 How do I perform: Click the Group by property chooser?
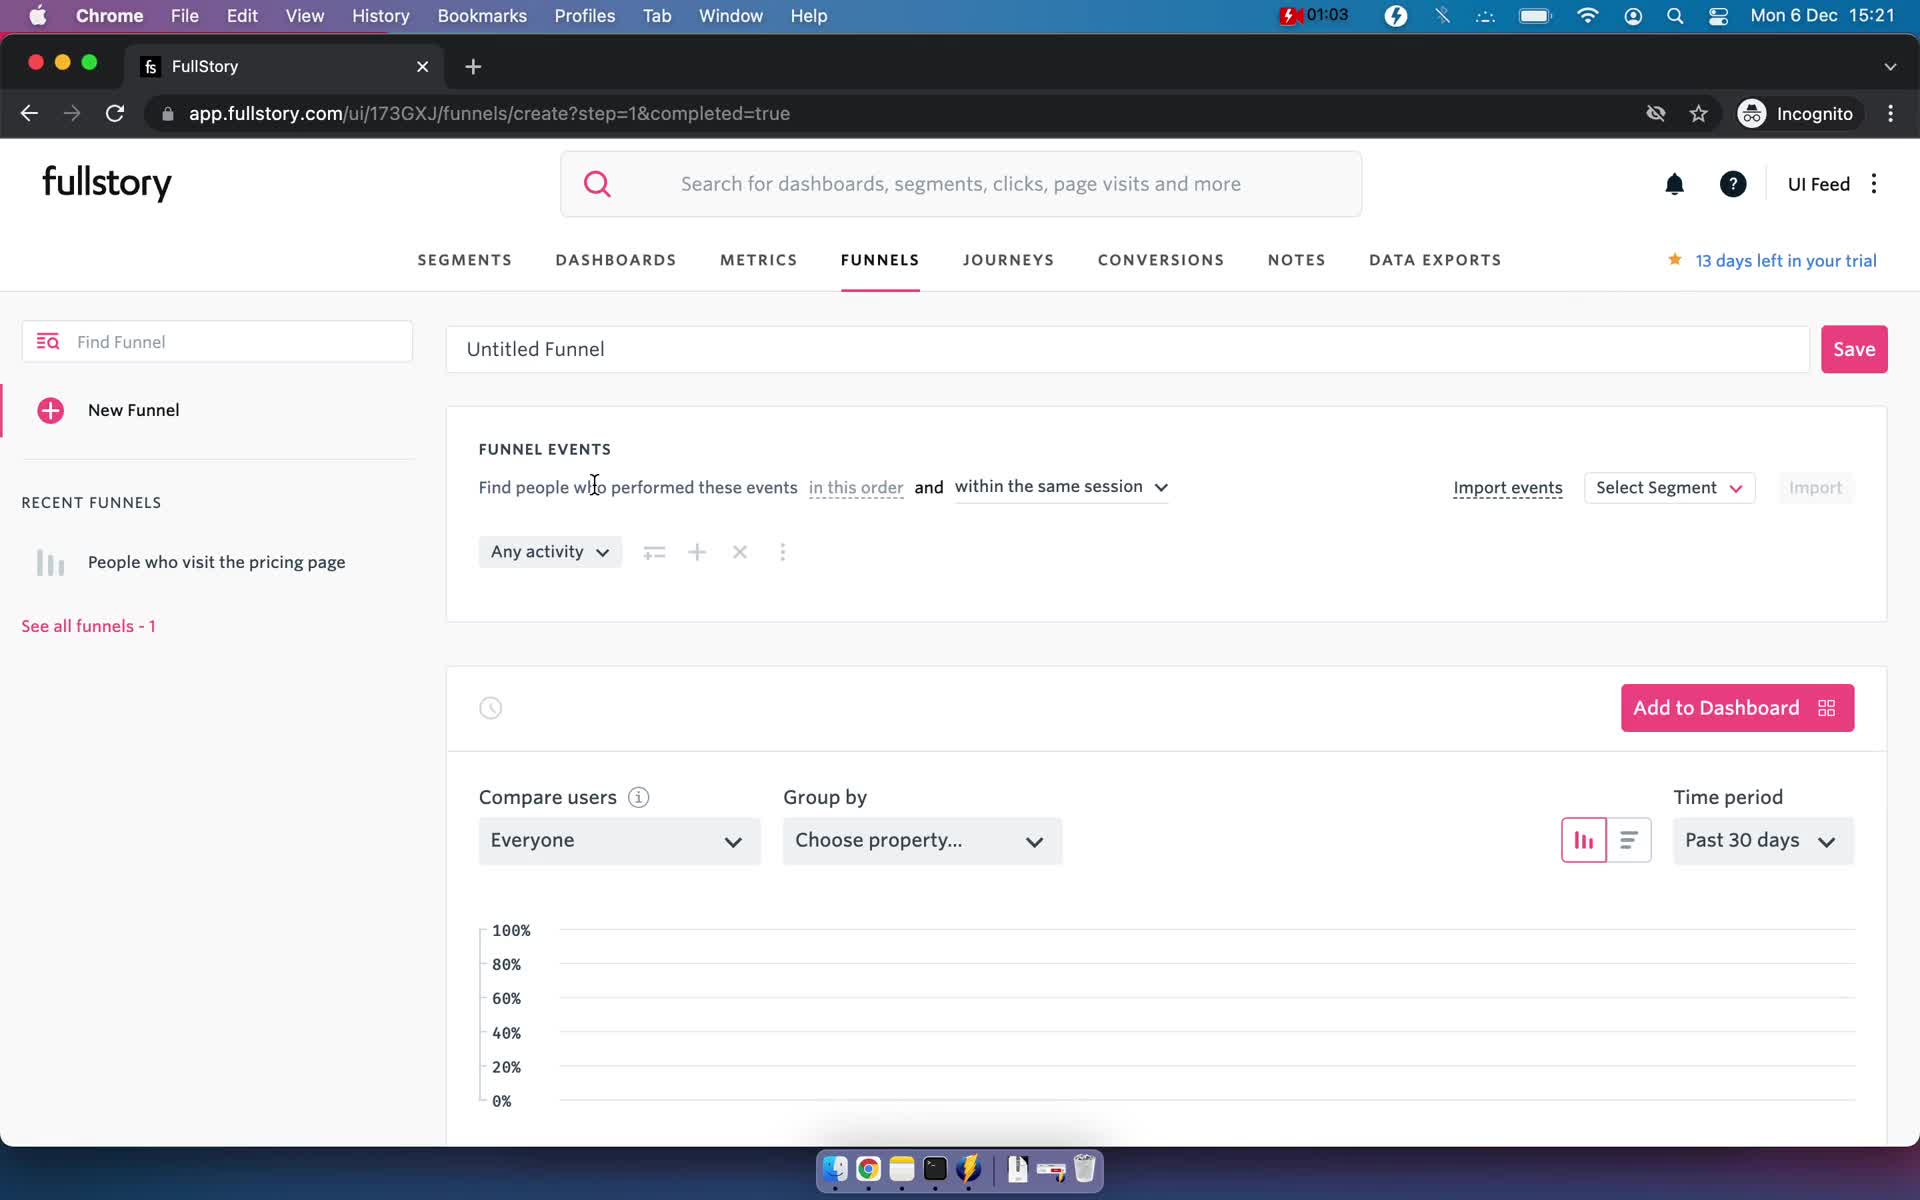tap(919, 839)
